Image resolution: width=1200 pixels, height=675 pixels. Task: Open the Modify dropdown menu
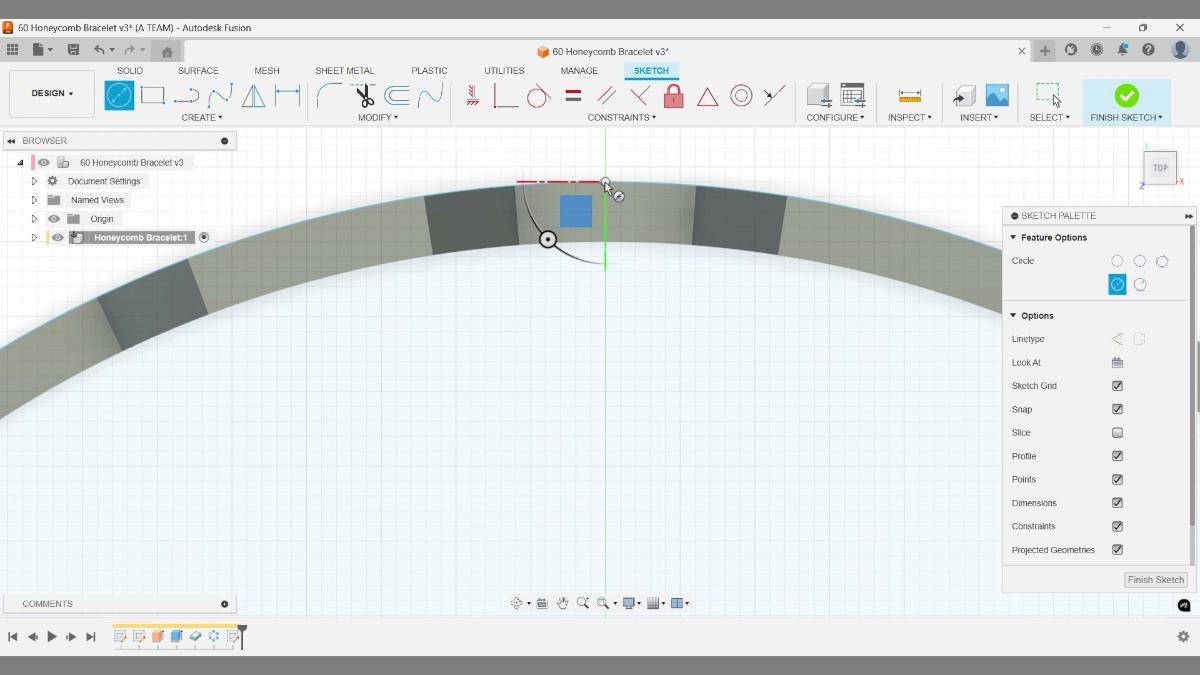click(378, 117)
